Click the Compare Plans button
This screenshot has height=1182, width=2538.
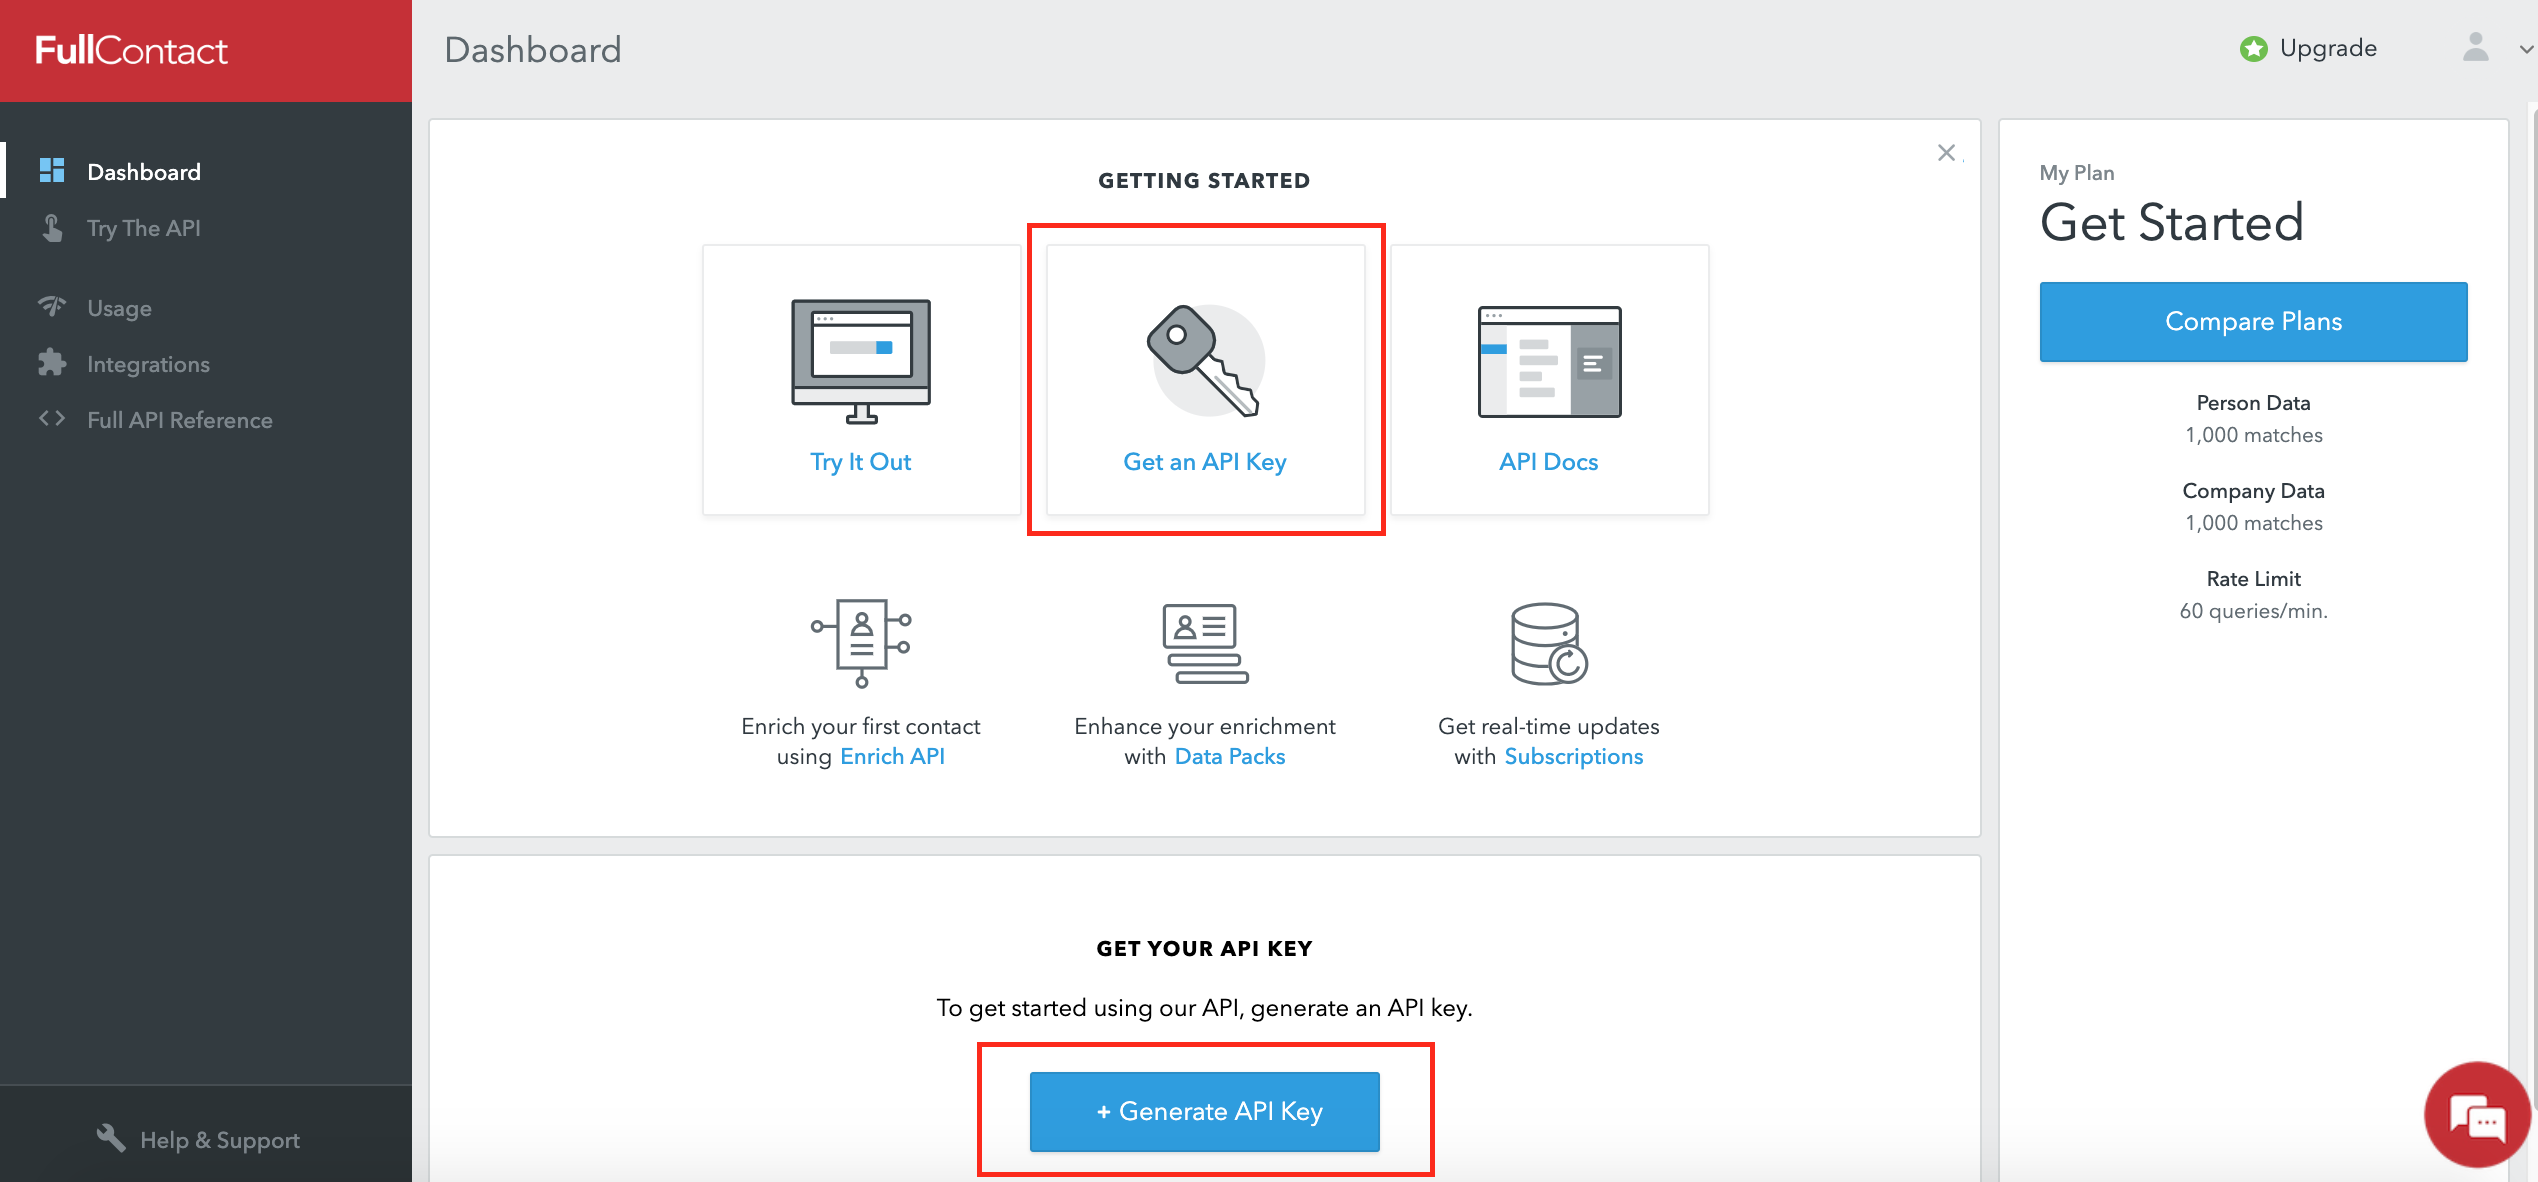[2253, 321]
